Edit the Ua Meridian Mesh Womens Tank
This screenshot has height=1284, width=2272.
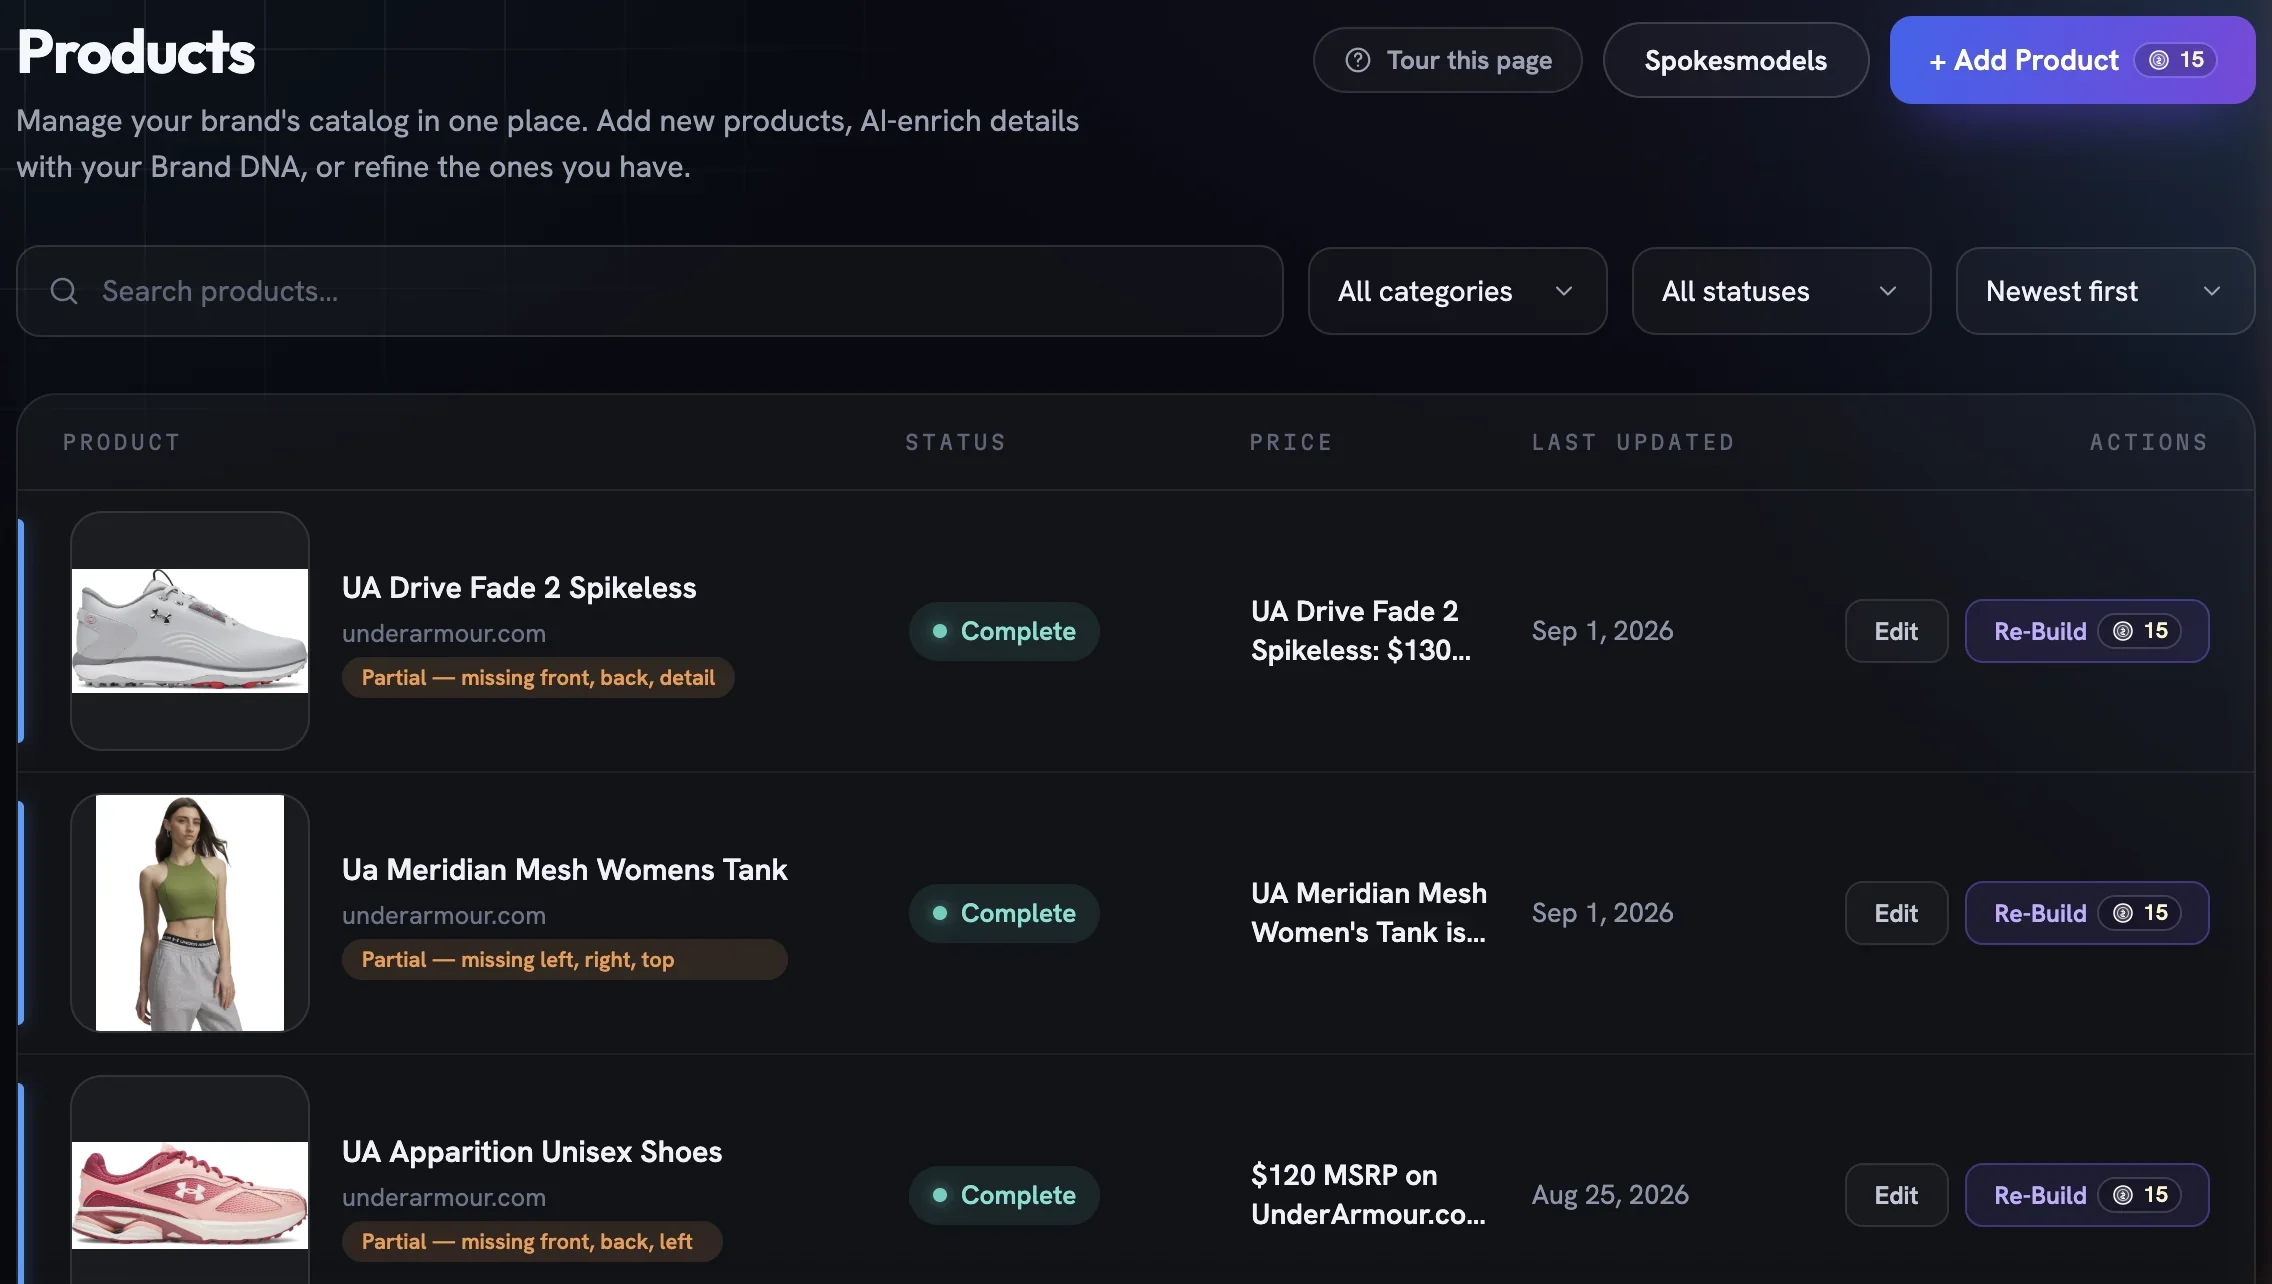click(1896, 913)
